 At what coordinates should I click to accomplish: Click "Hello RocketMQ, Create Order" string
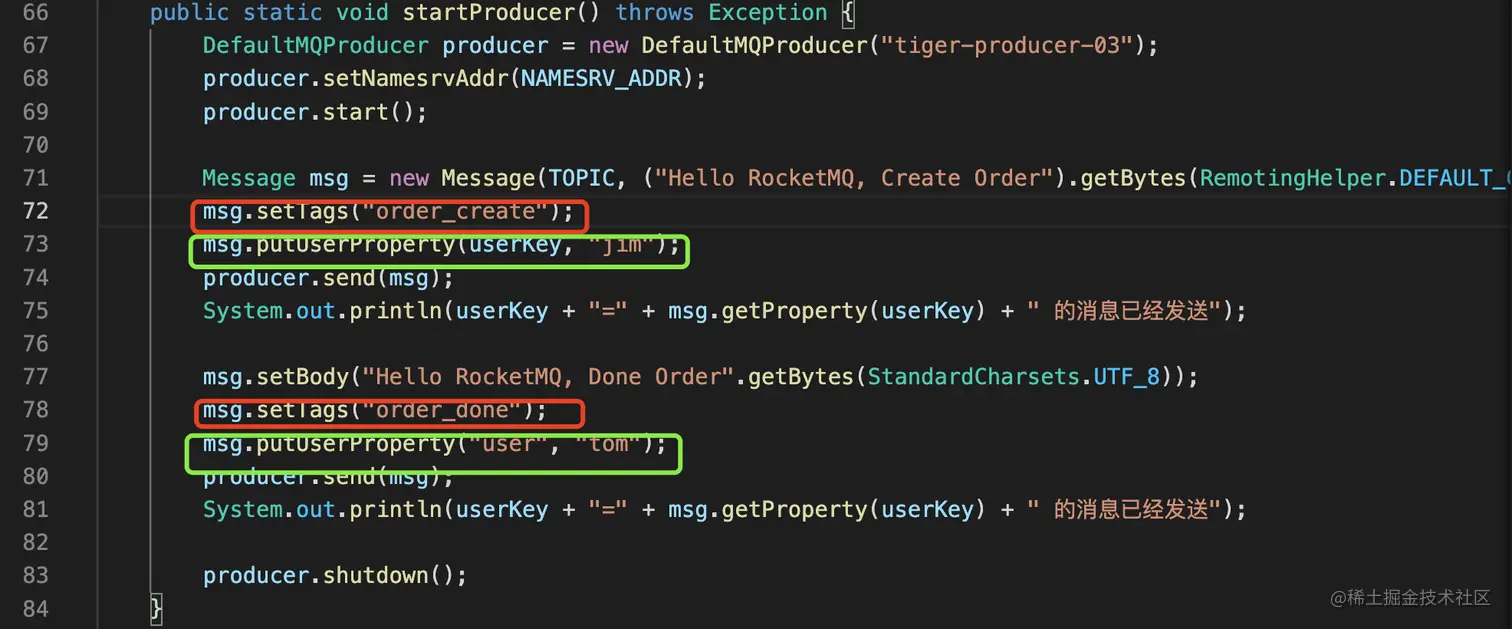tap(854, 178)
